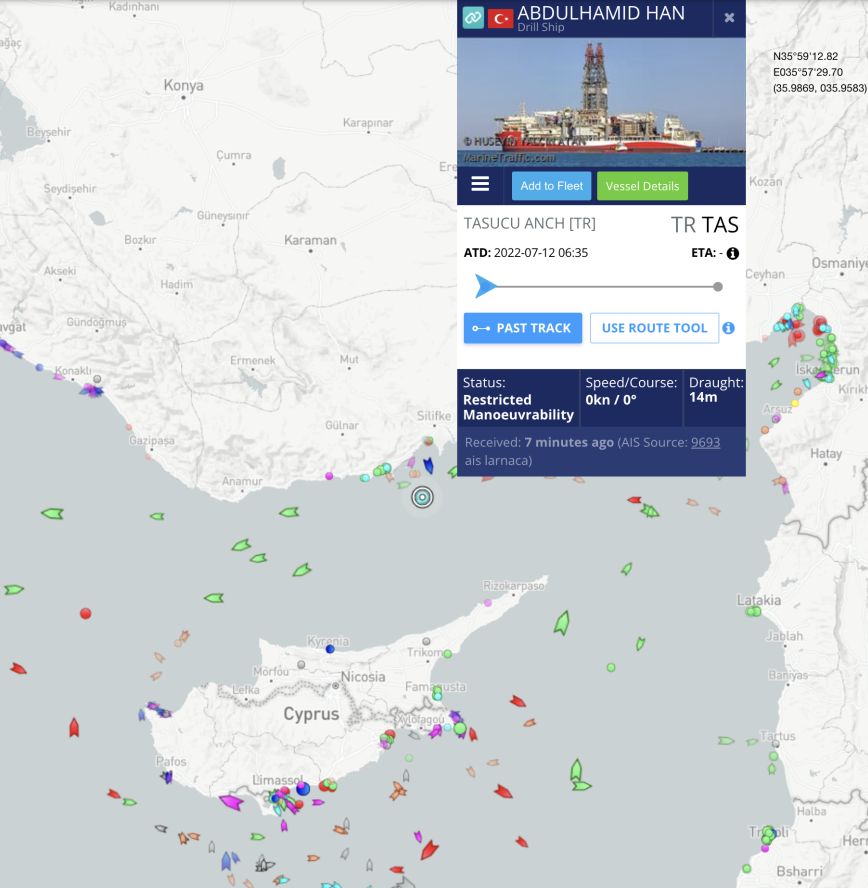Click the info icon next to ETA

click(732, 253)
